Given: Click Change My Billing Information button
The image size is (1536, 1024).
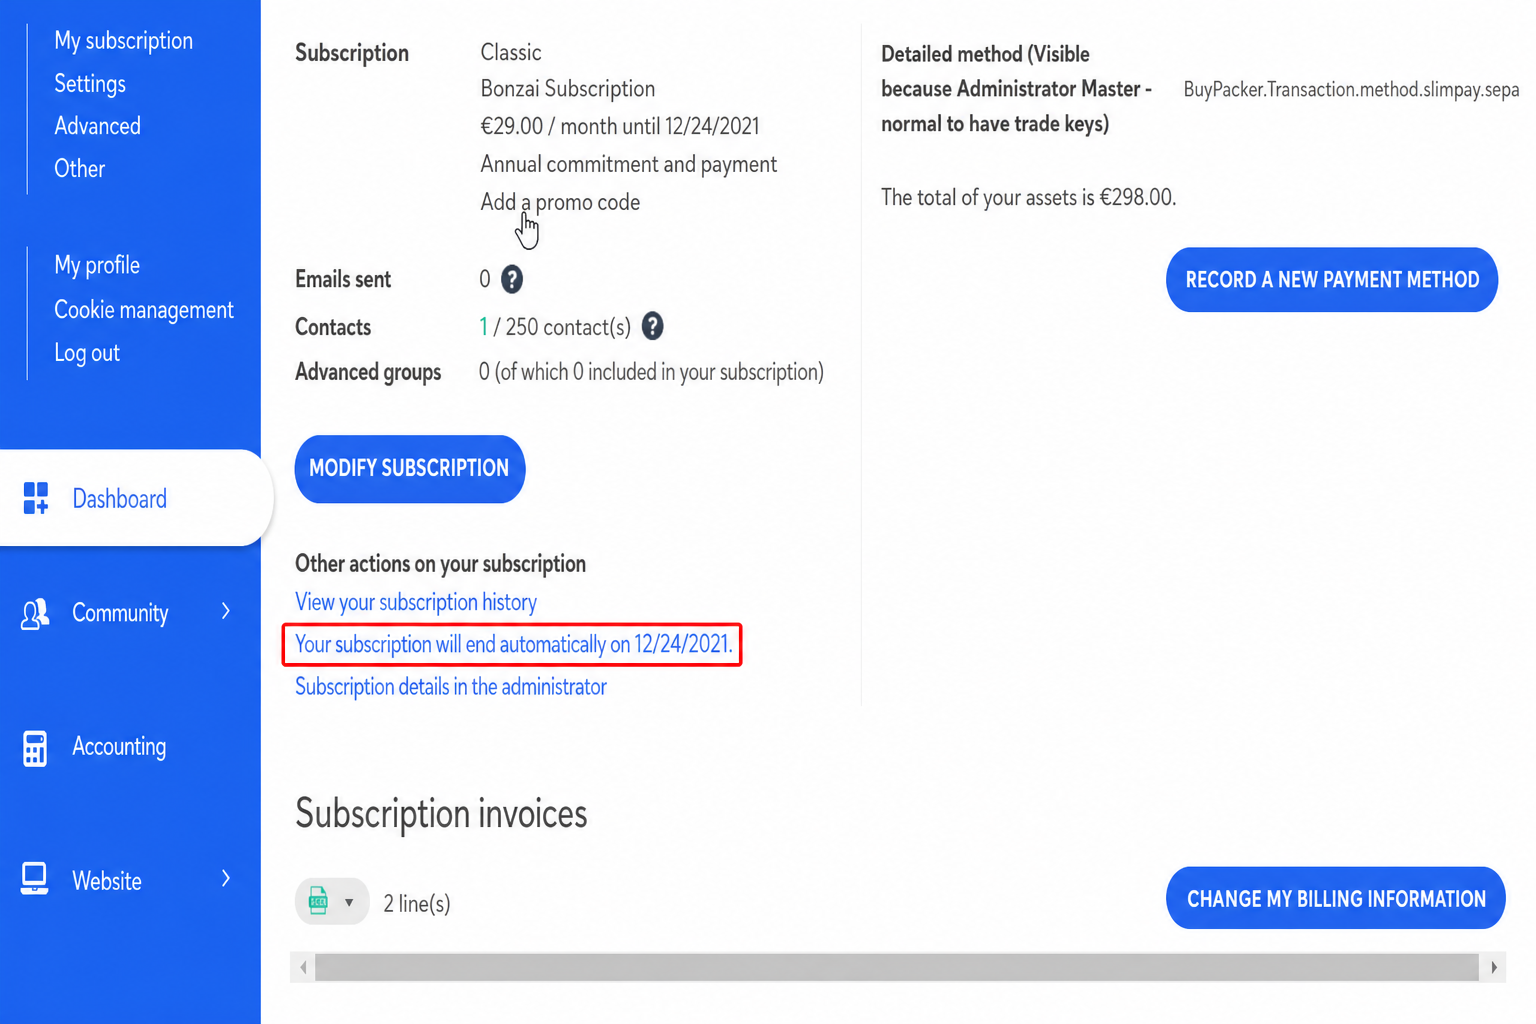Looking at the screenshot, I should click(x=1336, y=898).
